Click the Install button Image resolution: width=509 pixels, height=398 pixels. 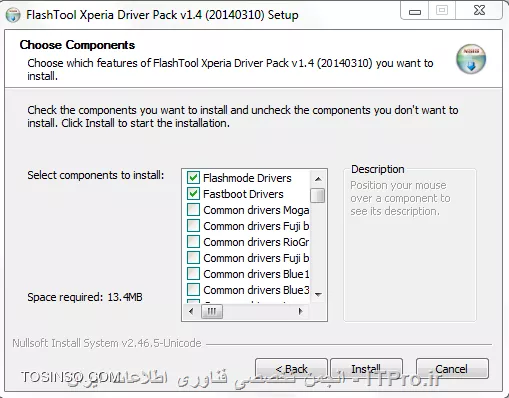tap(366, 369)
